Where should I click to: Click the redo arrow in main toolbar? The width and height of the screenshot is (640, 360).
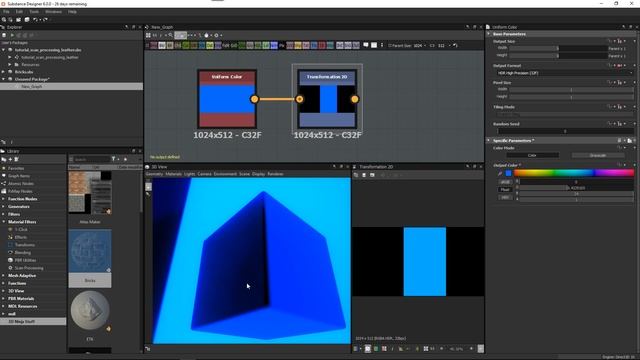click(x=45, y=20)
